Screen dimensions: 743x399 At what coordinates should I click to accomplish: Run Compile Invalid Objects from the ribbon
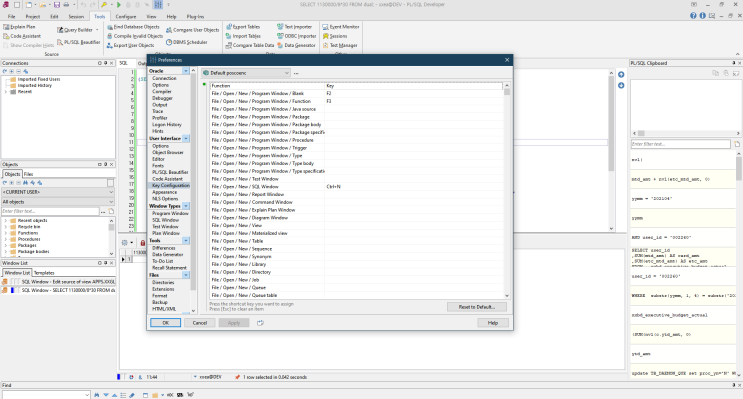click(x=135, y=36)
